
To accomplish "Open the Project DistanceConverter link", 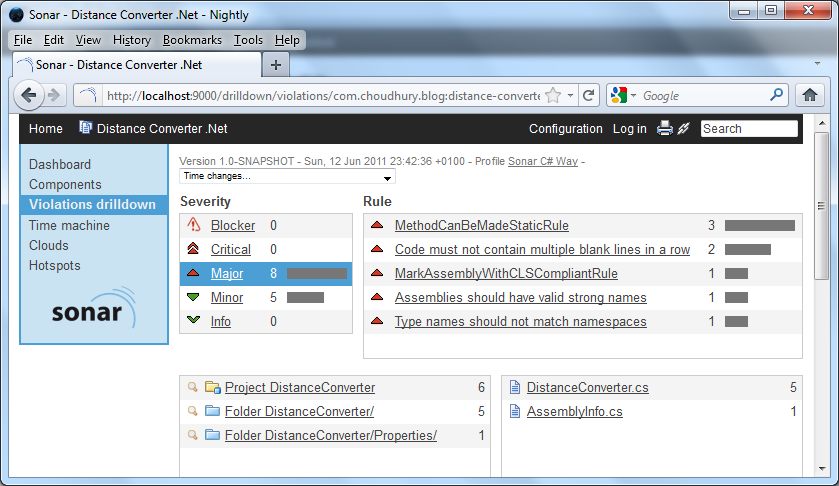I will [x=300, y=387].
